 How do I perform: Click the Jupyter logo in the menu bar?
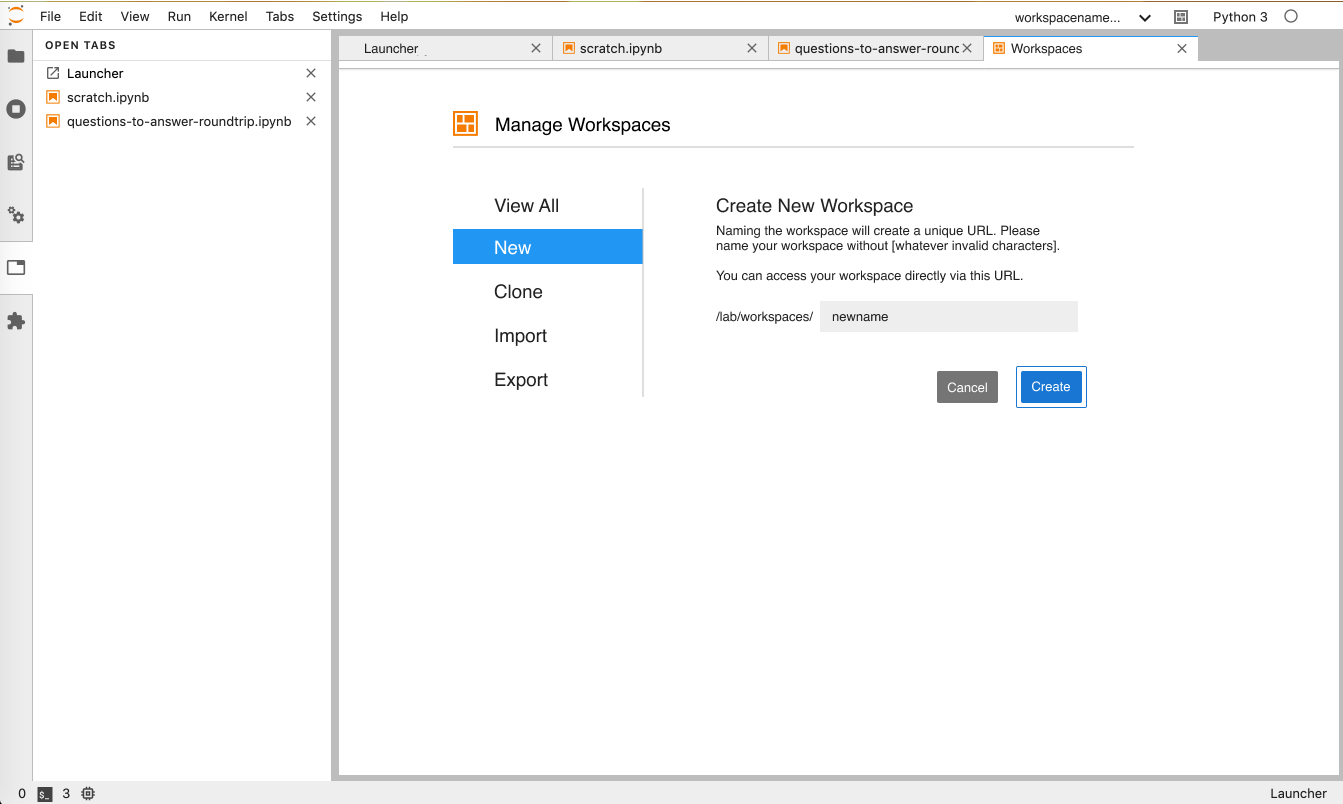(16, 15)
